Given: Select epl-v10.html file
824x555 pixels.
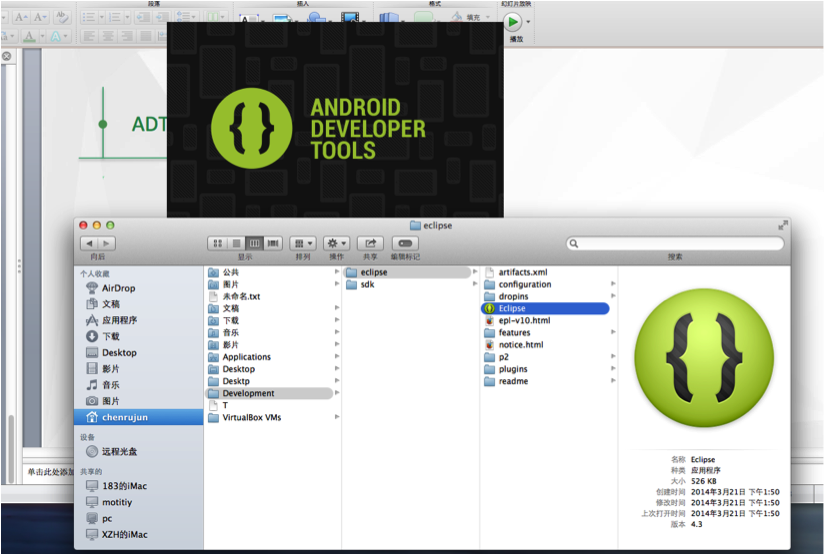Looking at the screenshot, I should click(x=517, y=321).
